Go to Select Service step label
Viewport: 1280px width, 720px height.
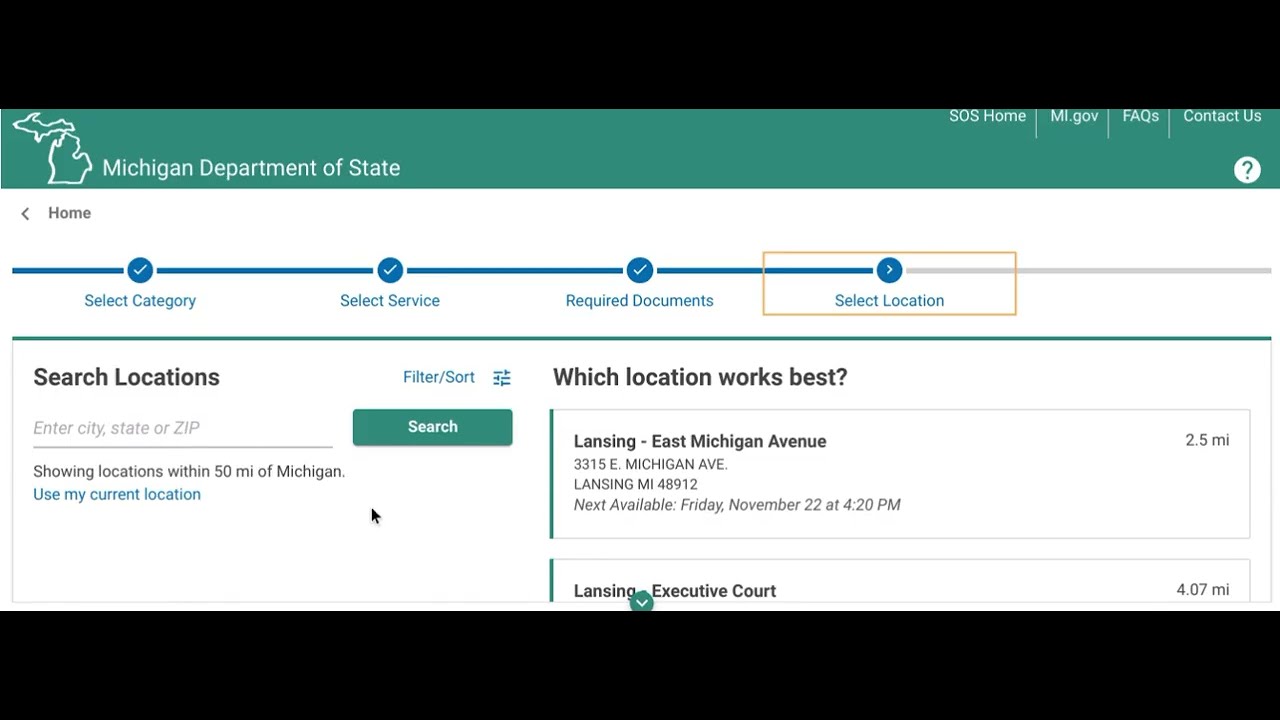(390, 301)
